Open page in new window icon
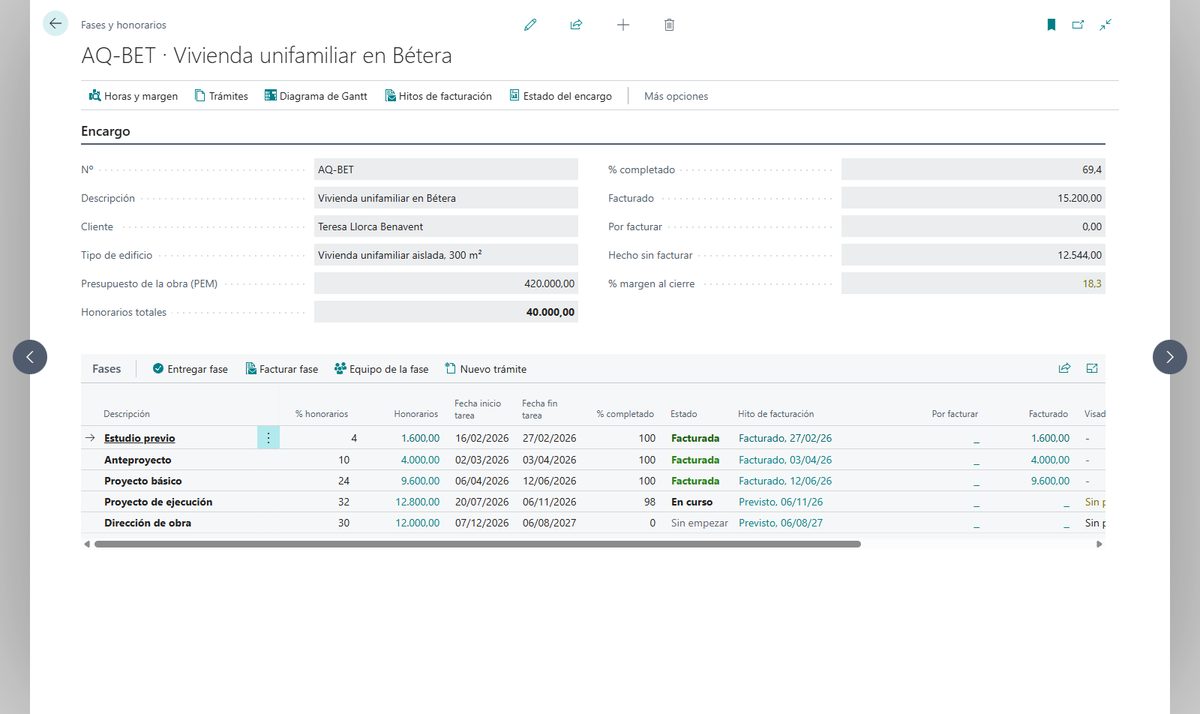 pos(1078,25)
